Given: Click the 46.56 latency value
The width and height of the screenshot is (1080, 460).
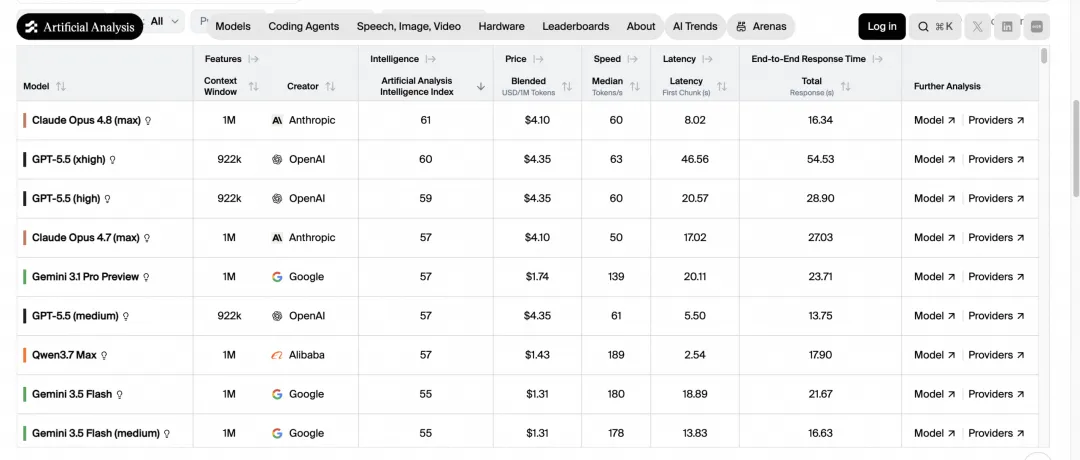Looking at the screenshot, I should tap(694, 160).
